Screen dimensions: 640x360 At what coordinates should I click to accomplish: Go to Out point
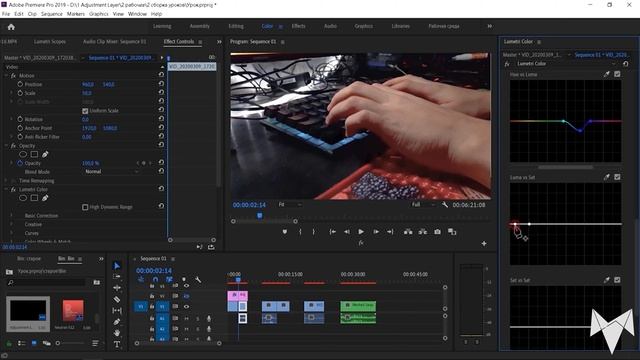click(x=390, y=232)
